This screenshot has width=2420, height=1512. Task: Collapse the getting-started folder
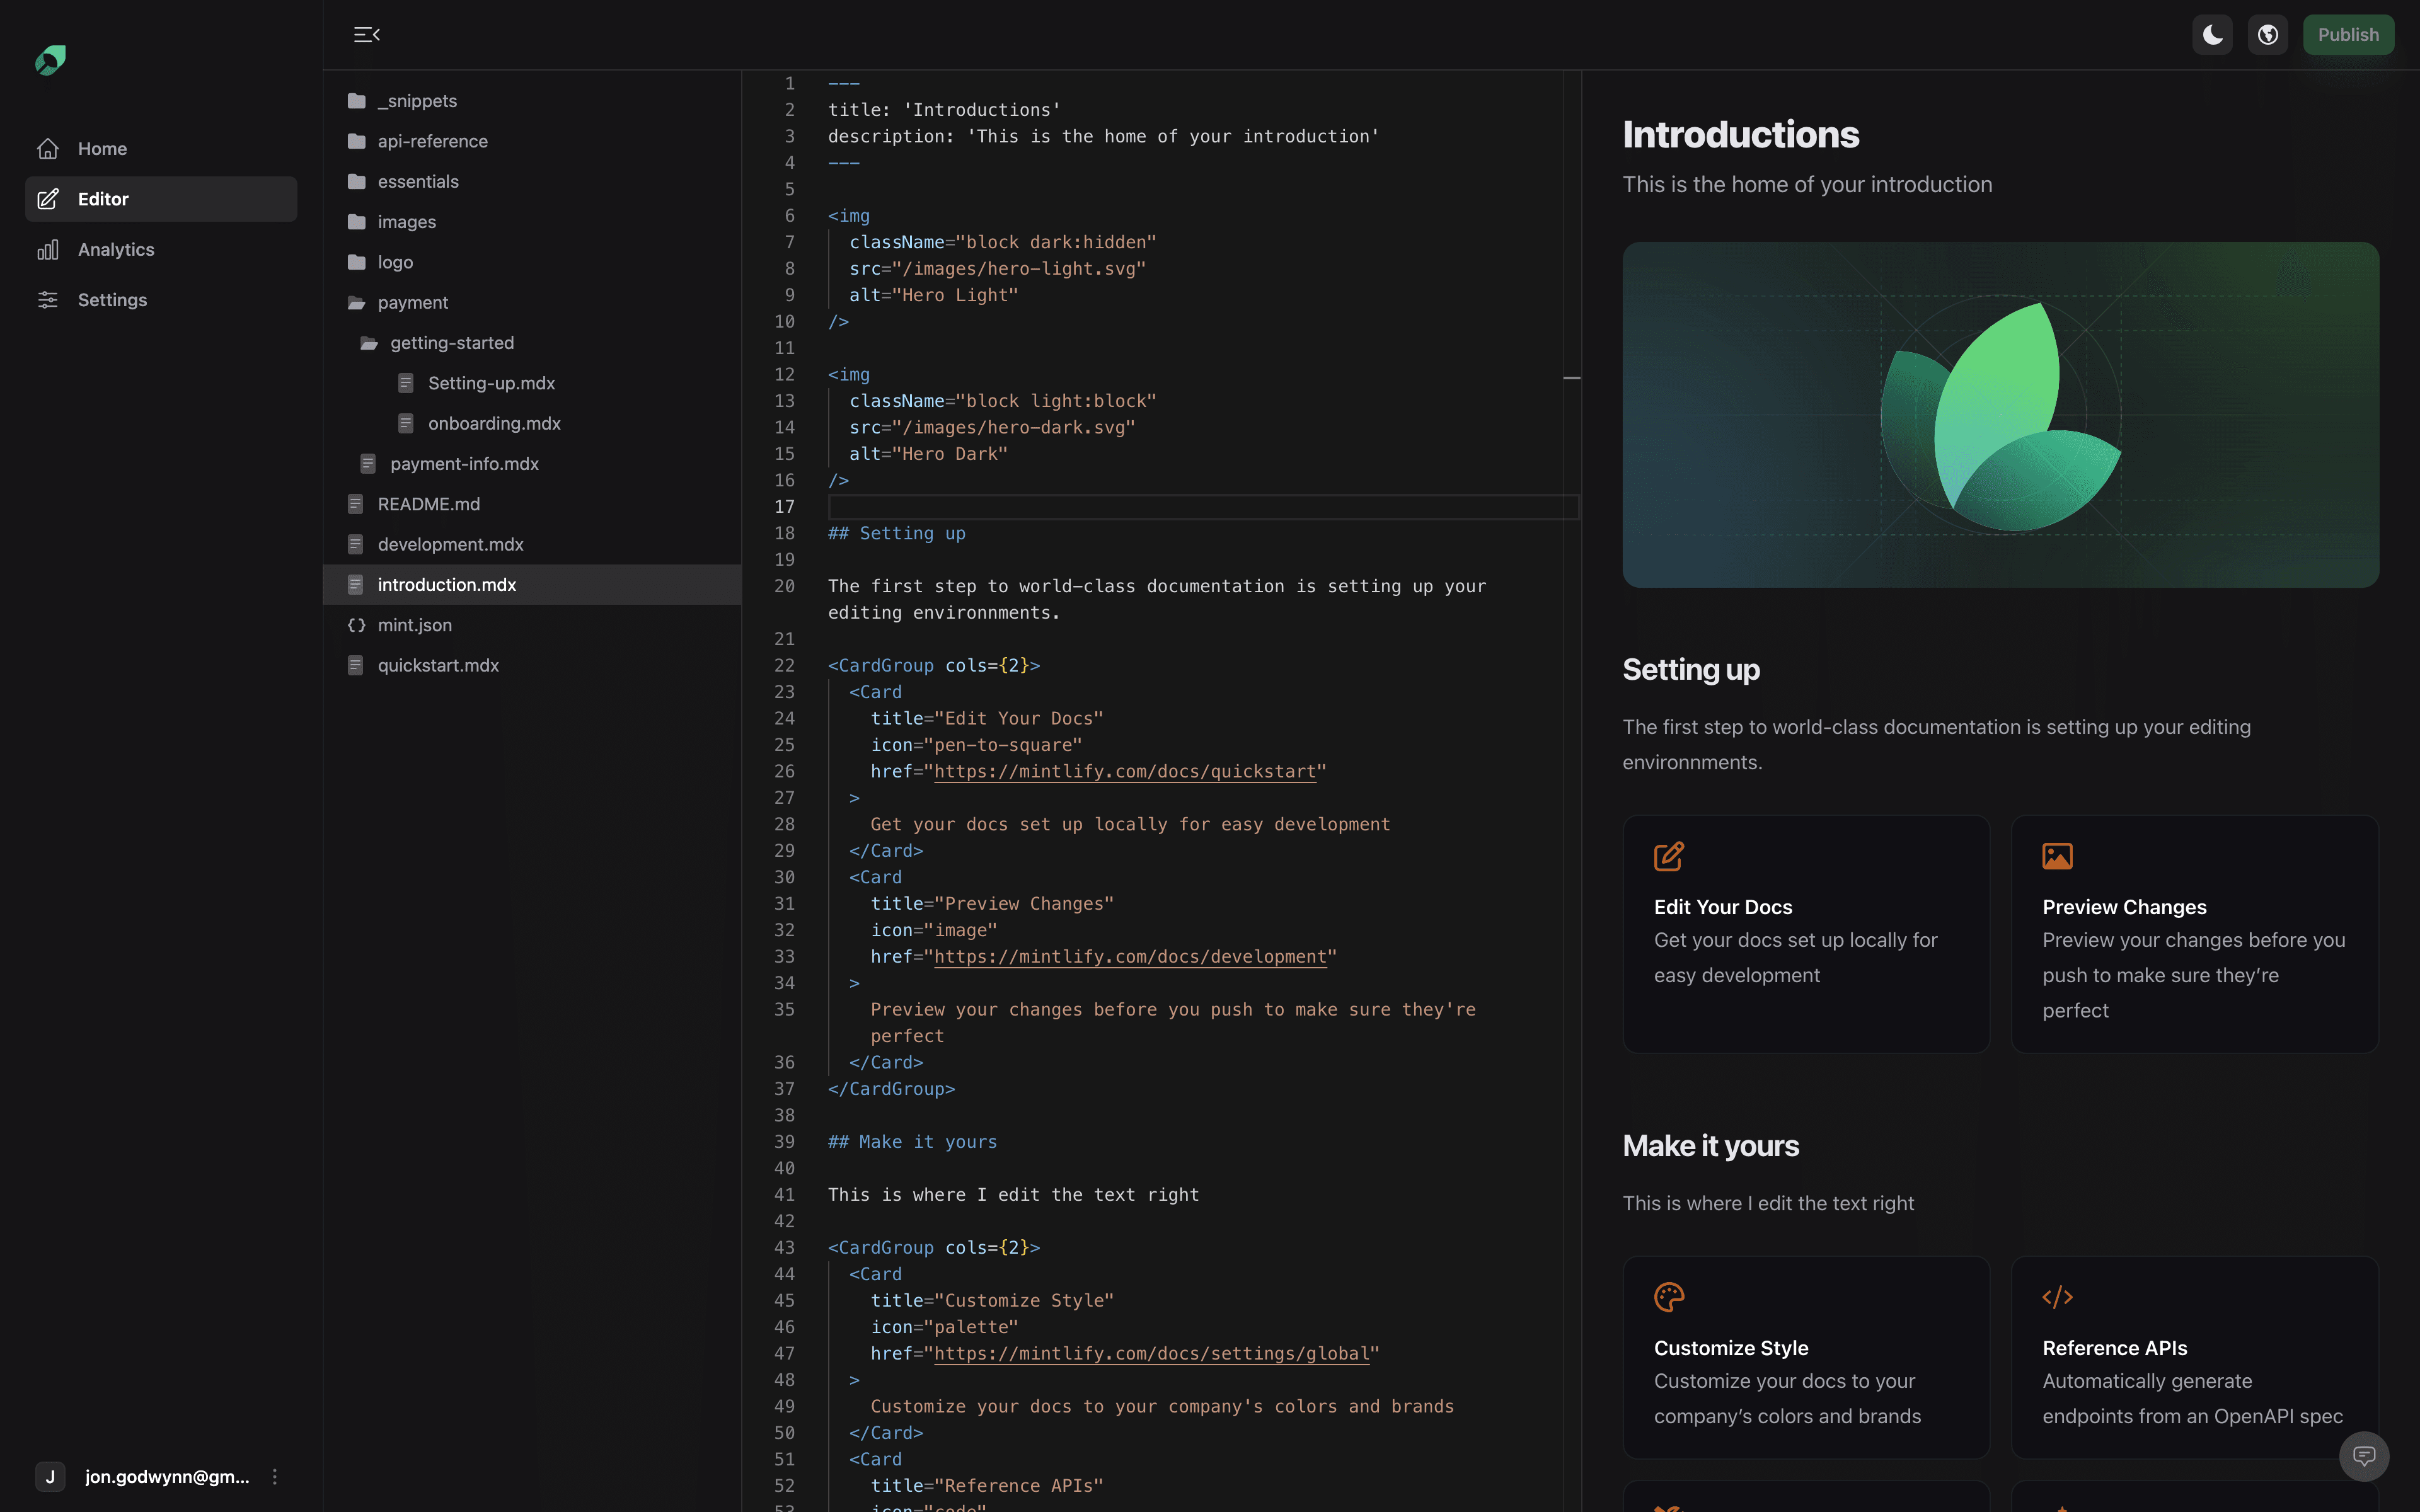point(451,343)
